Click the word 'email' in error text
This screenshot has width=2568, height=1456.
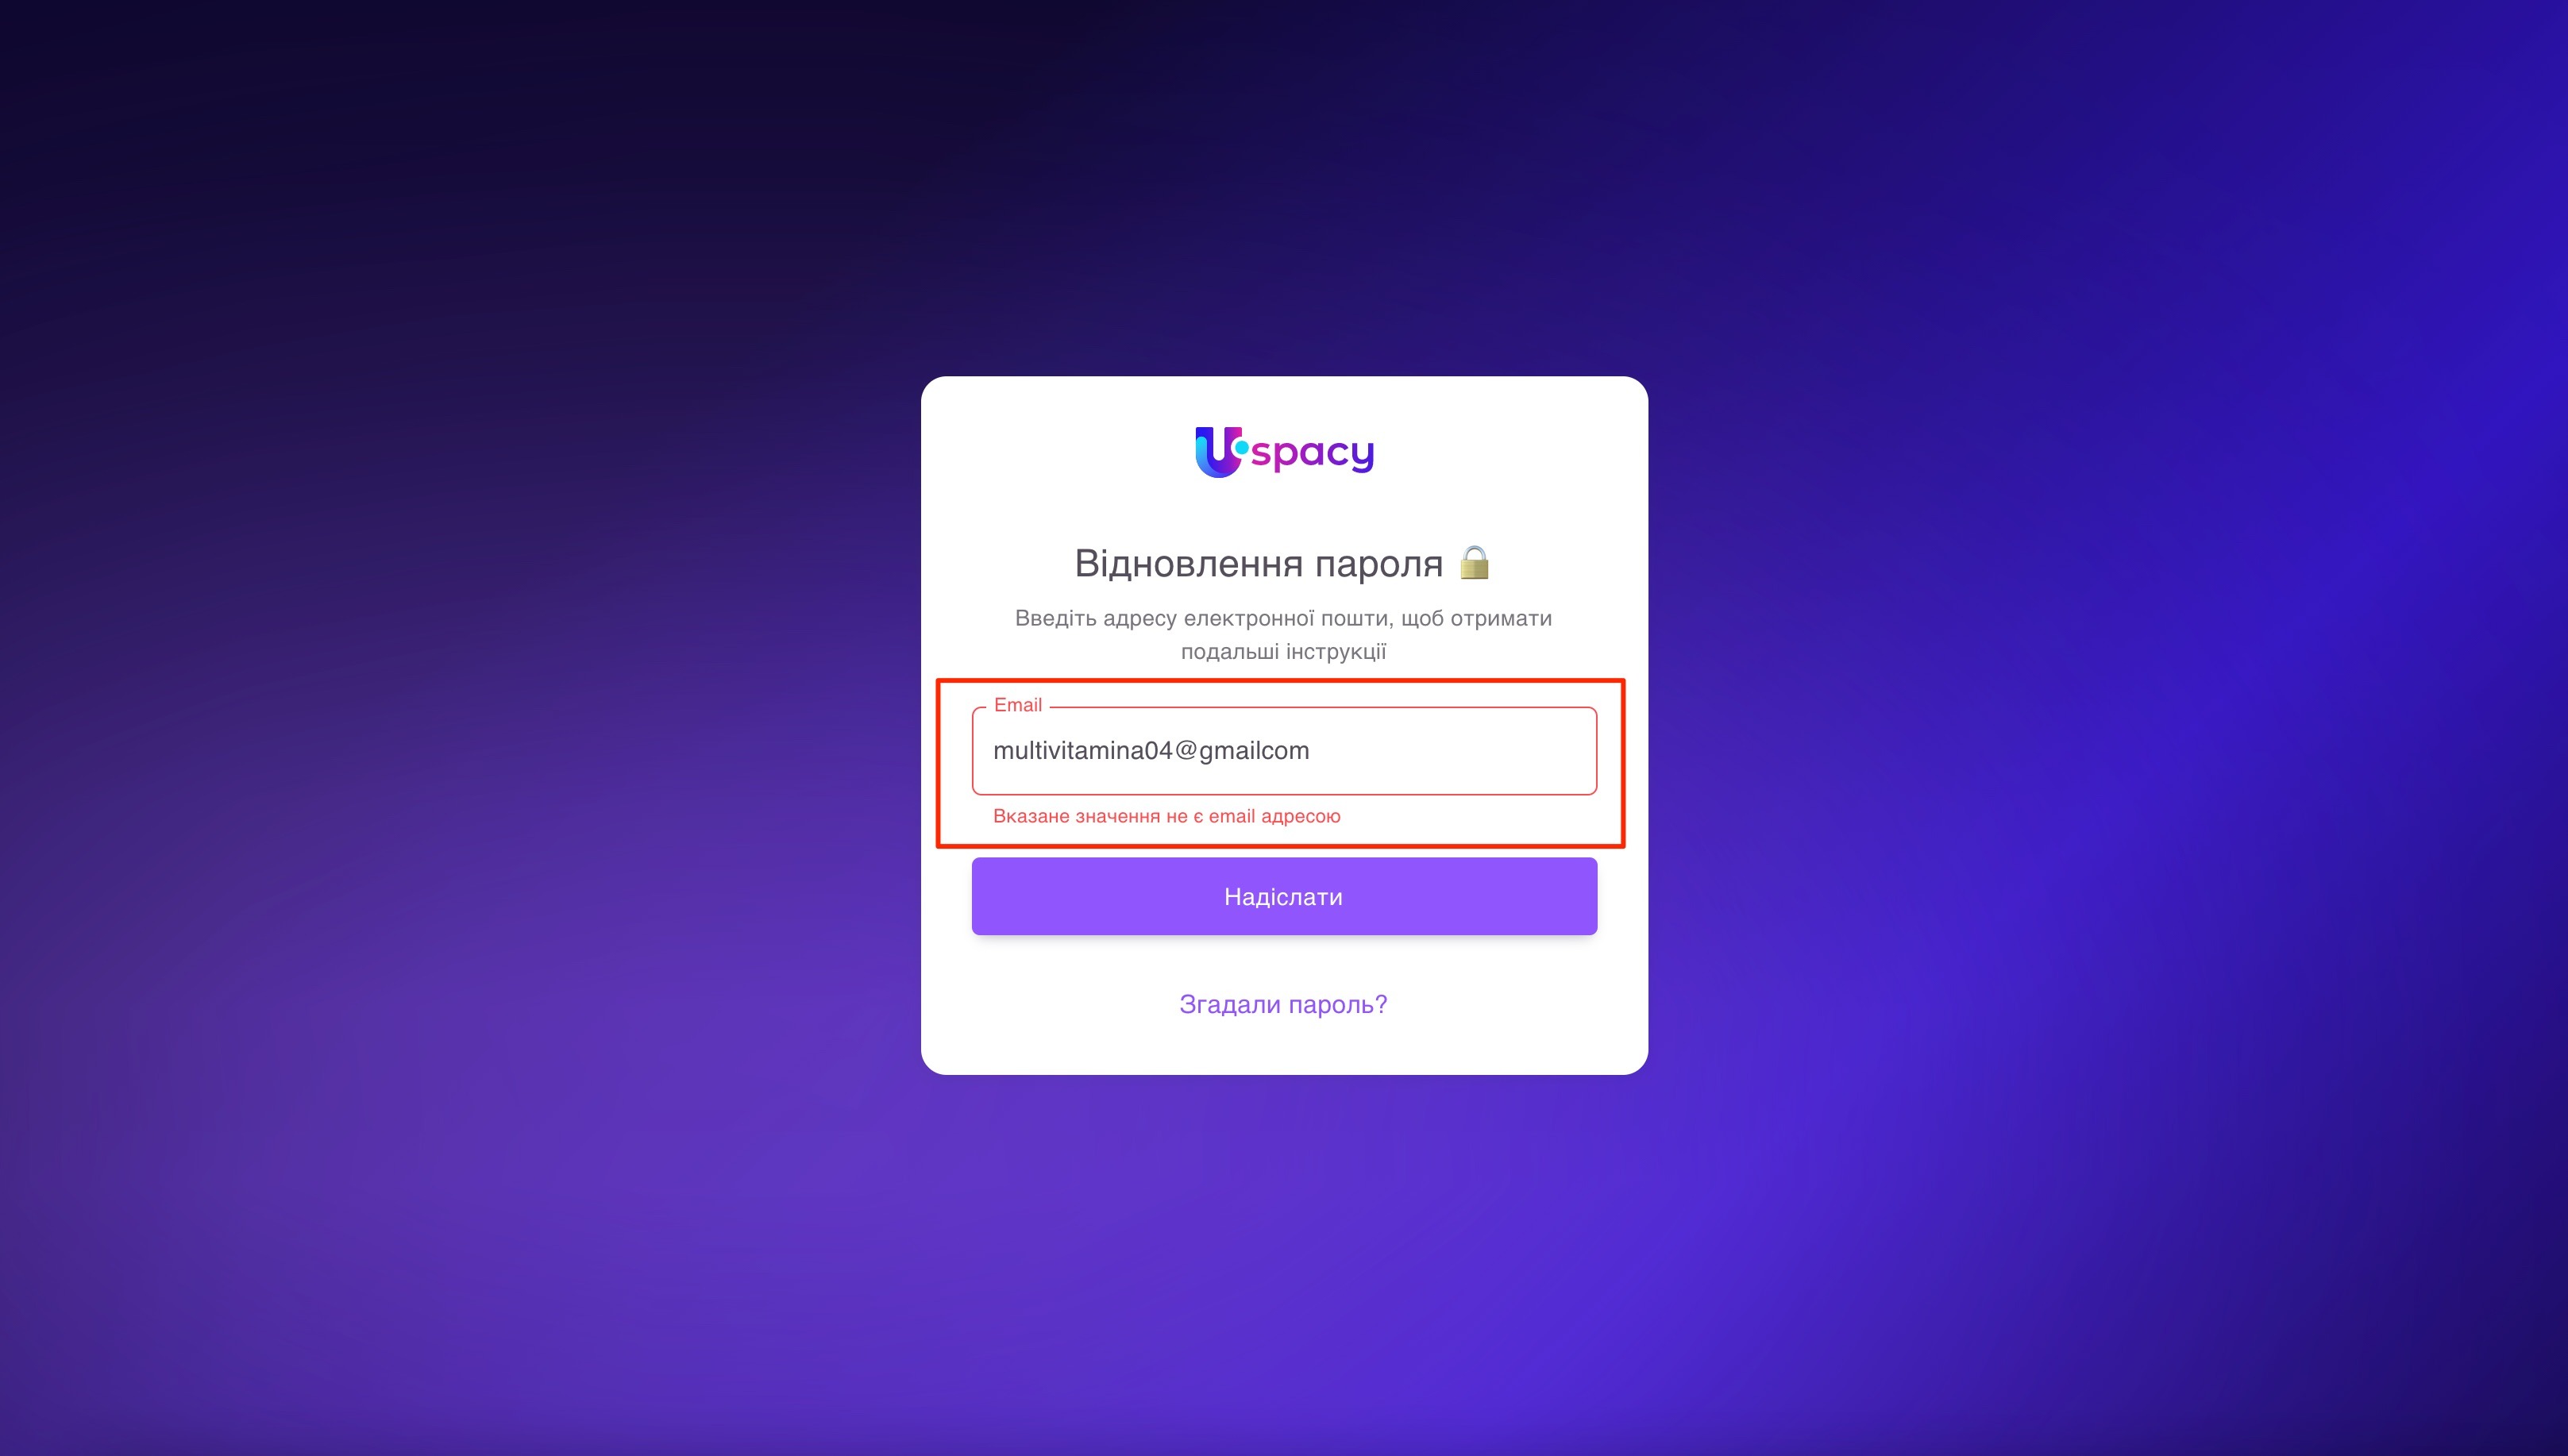pyautogui.click(x=1231, y=816)
